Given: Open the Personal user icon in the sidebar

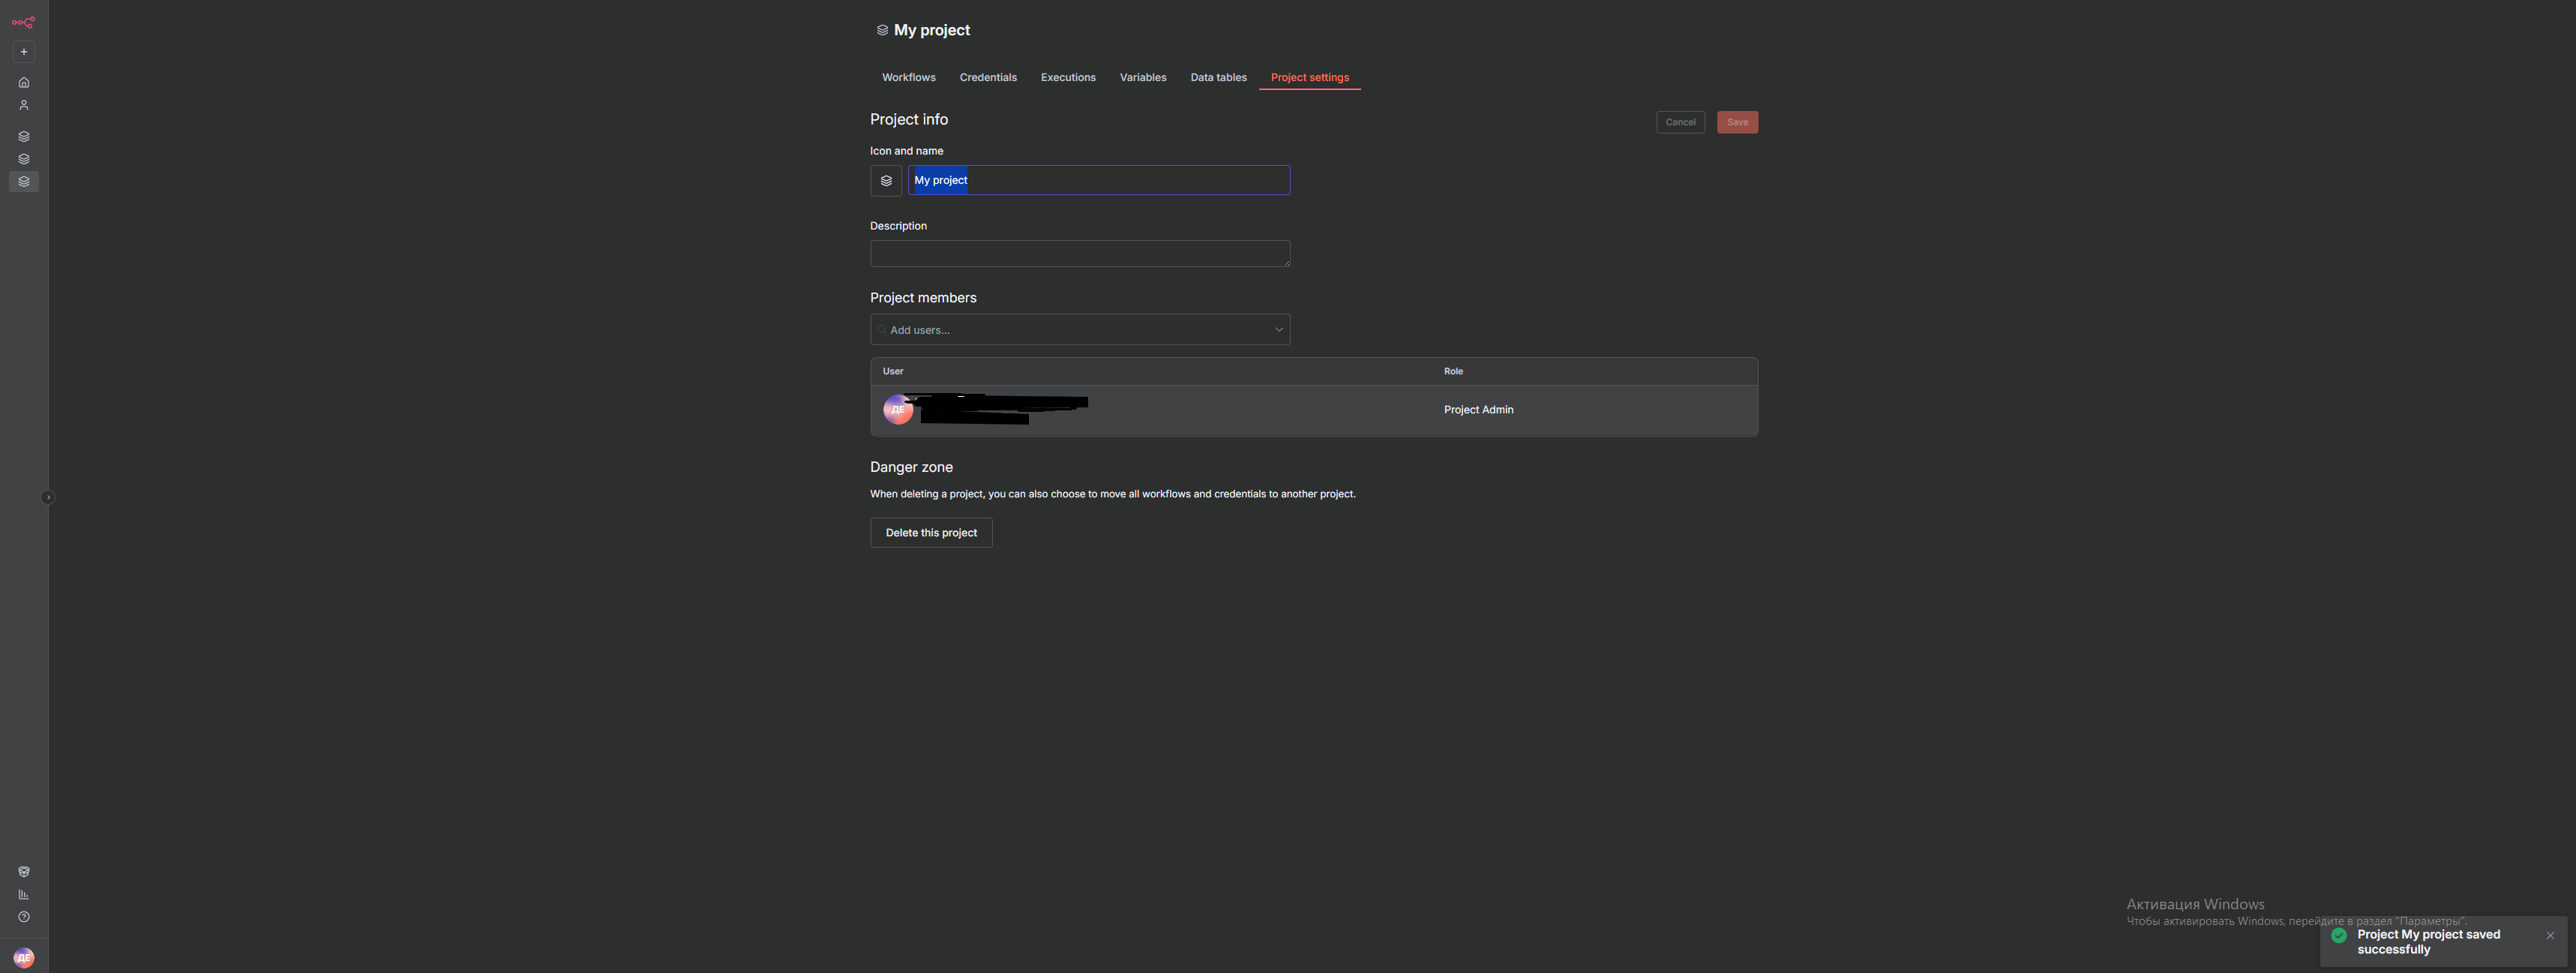Looking at the screenshot, I should coord(24,105).
